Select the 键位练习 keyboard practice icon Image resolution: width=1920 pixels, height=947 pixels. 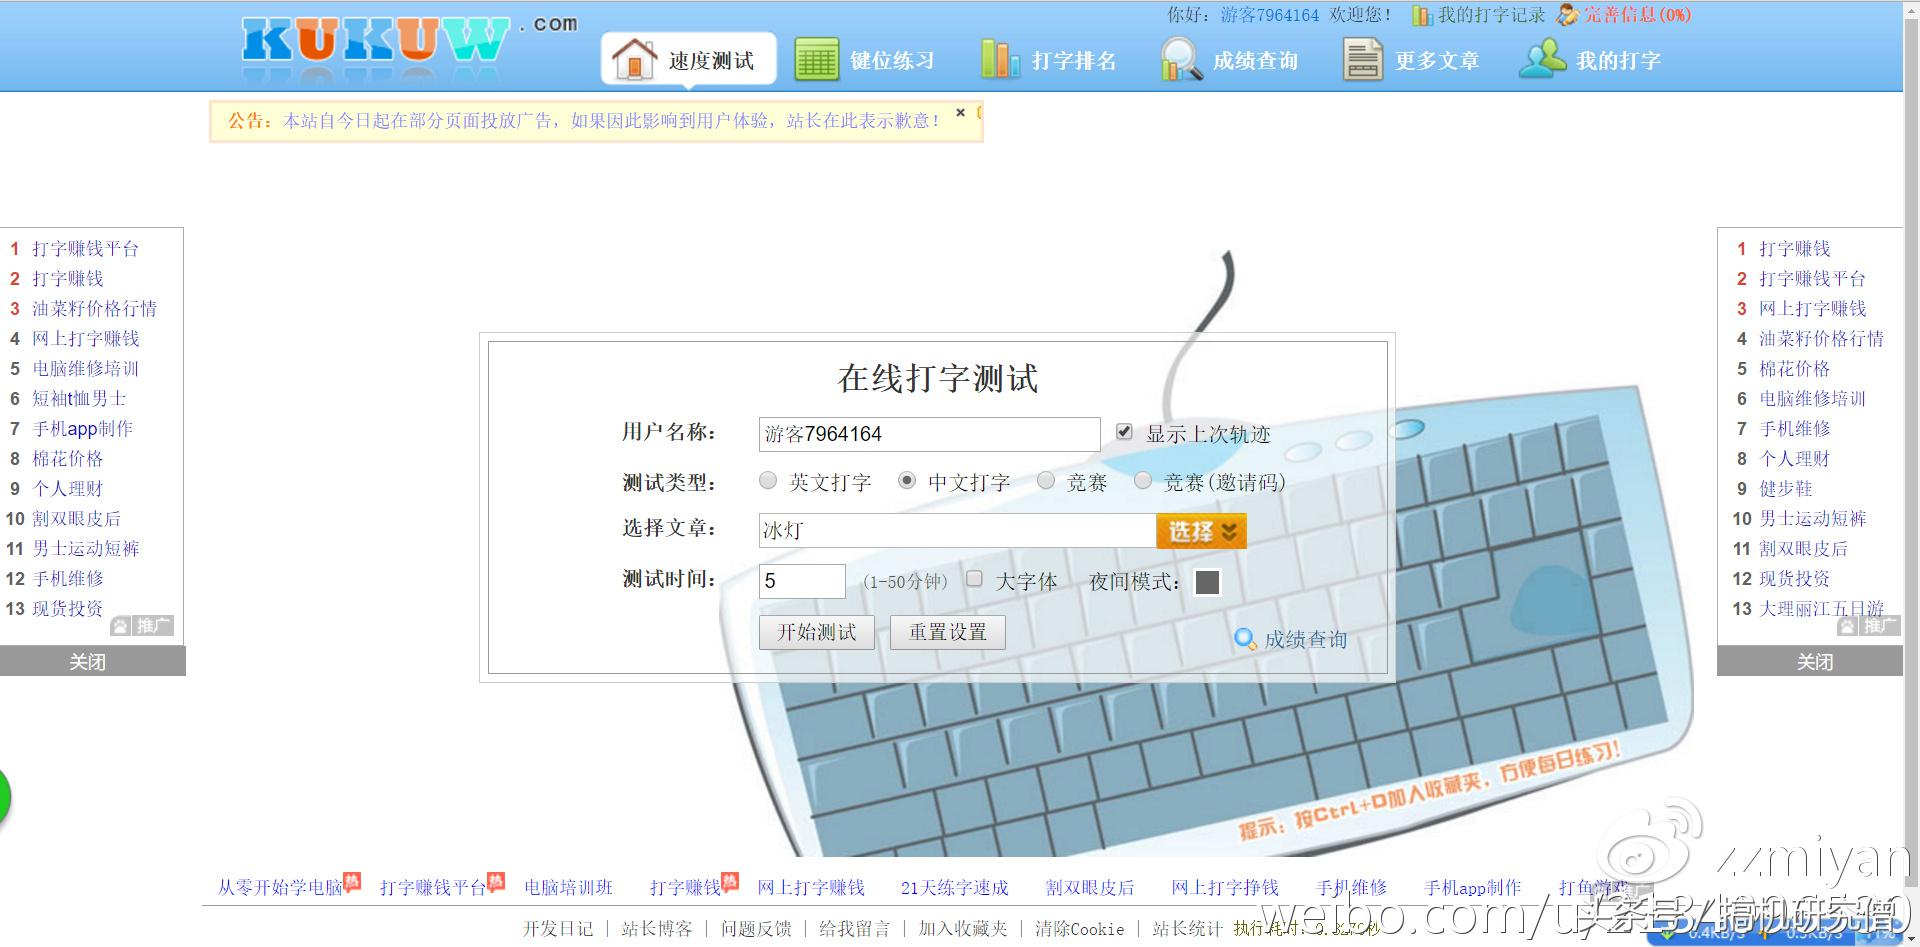[x=816, y=58]
